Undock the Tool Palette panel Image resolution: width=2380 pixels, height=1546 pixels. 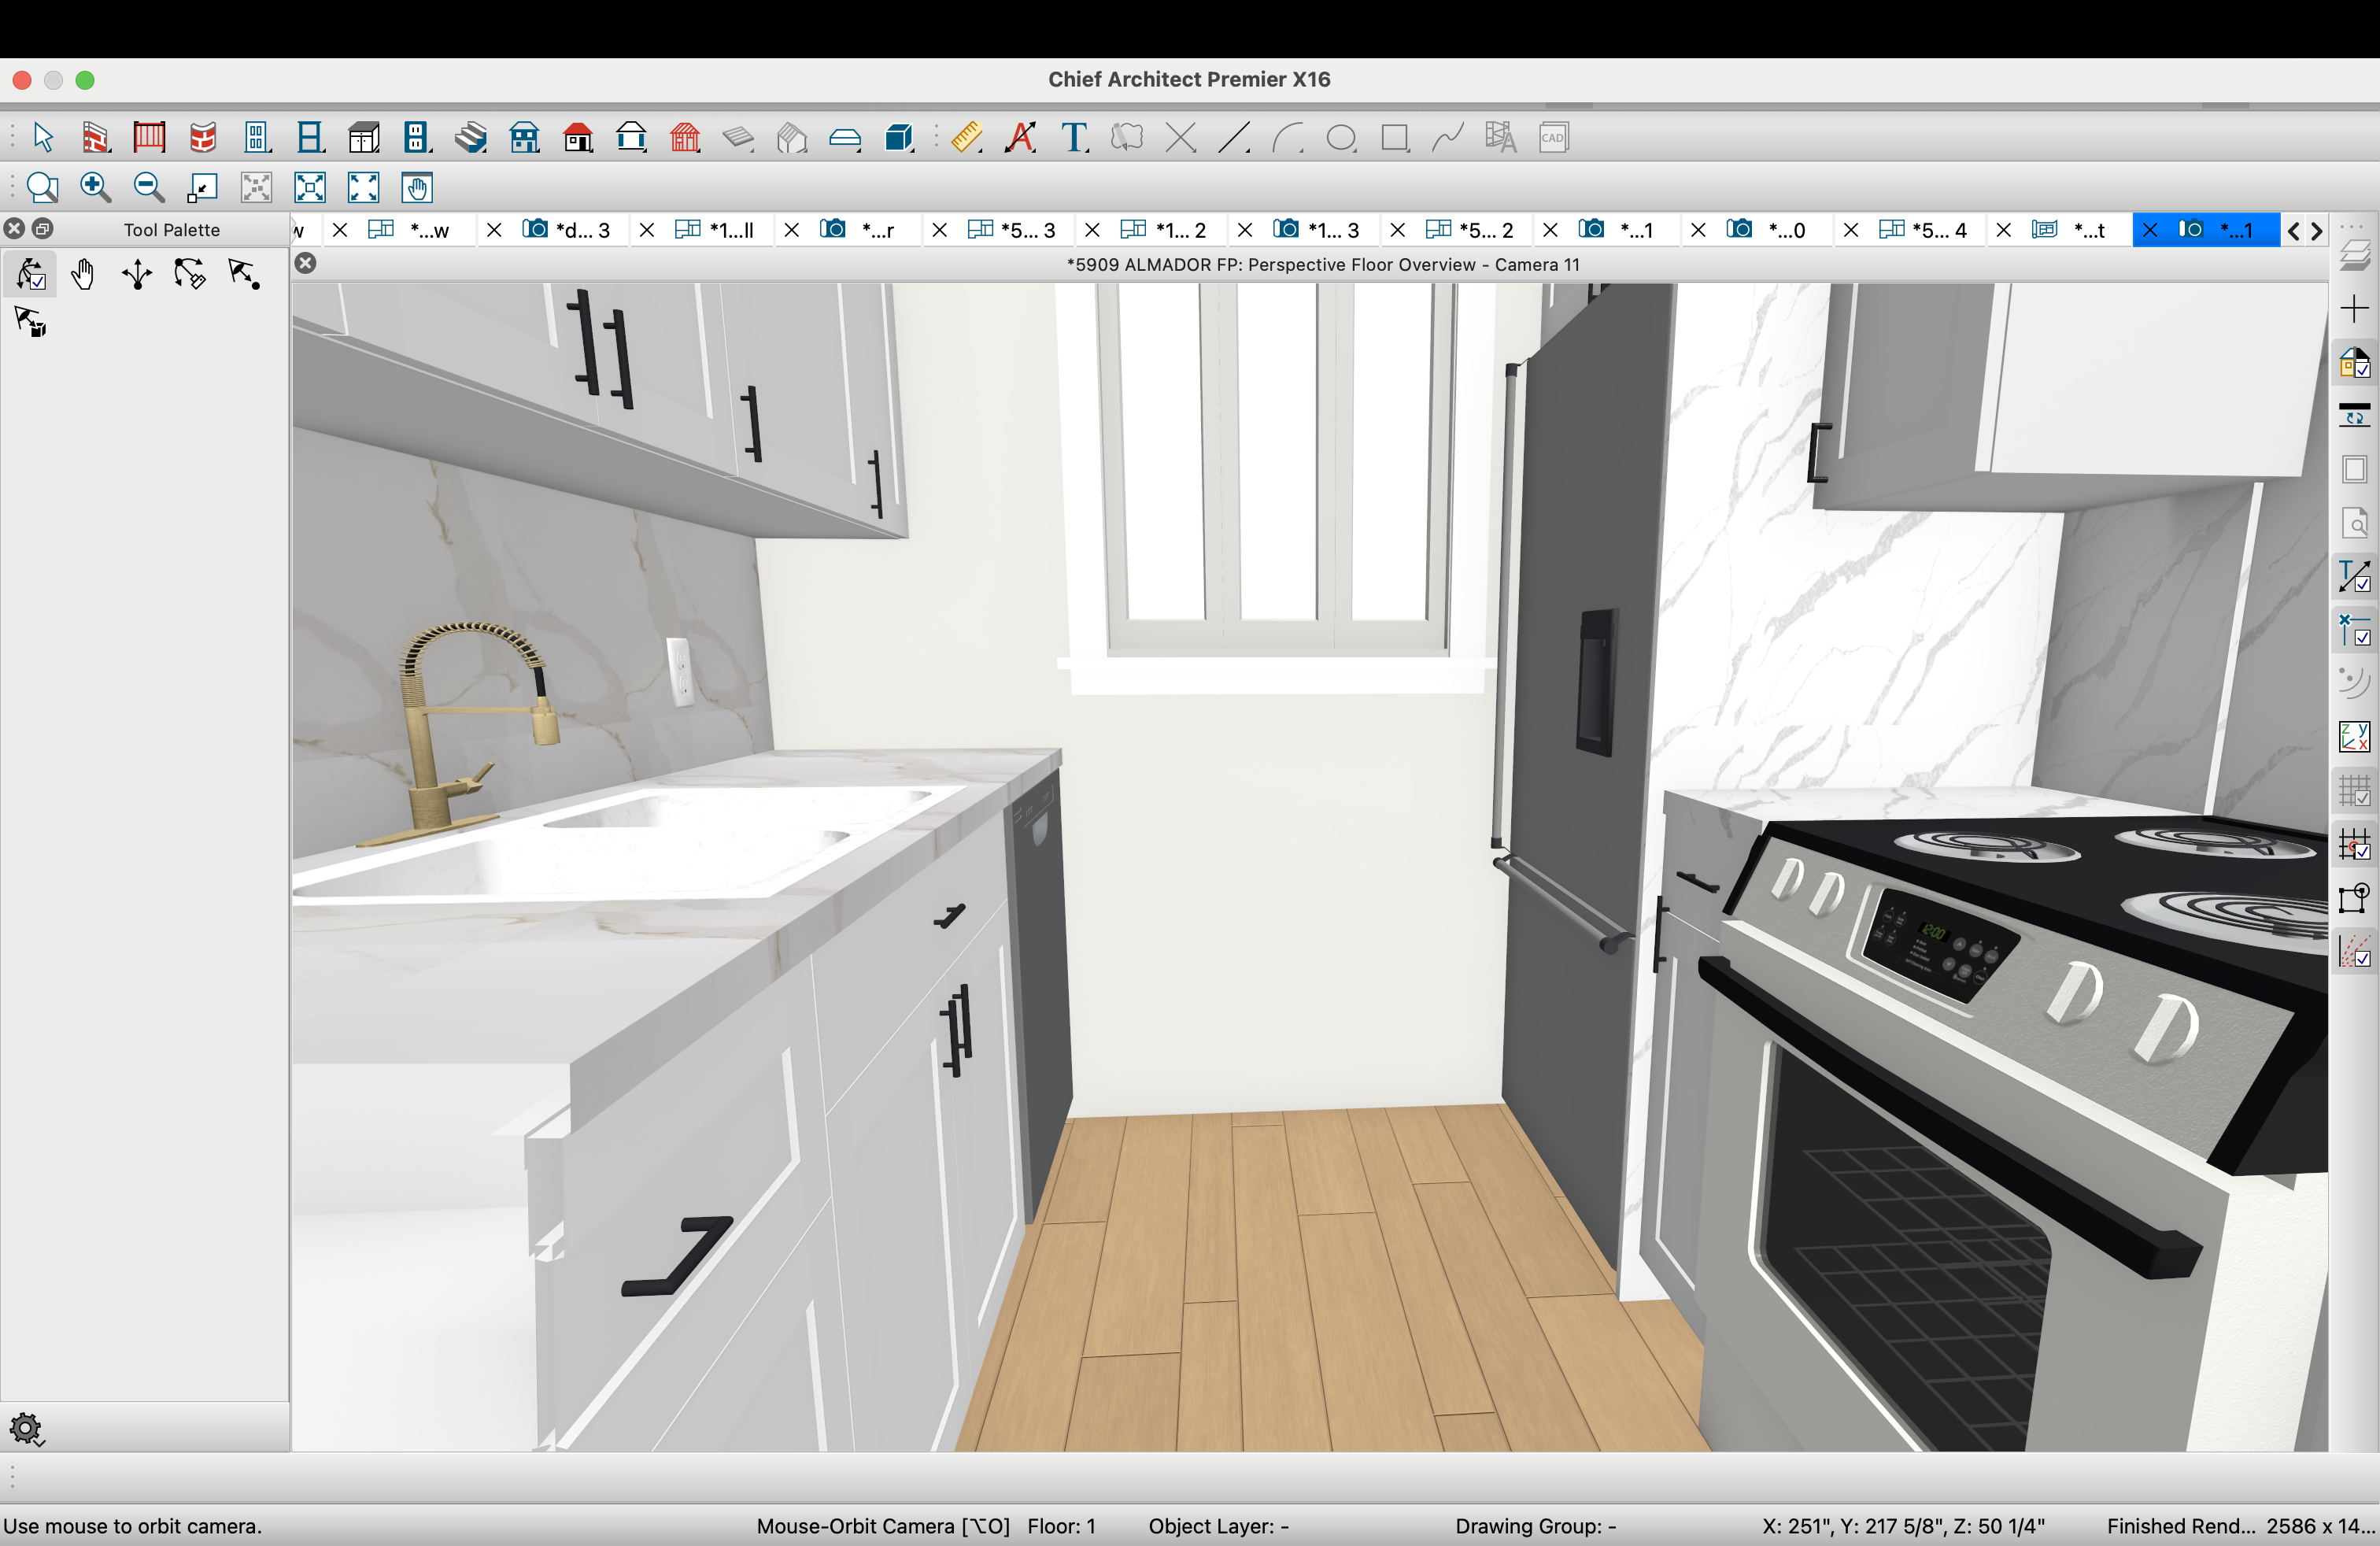click(x=43, y=229)
